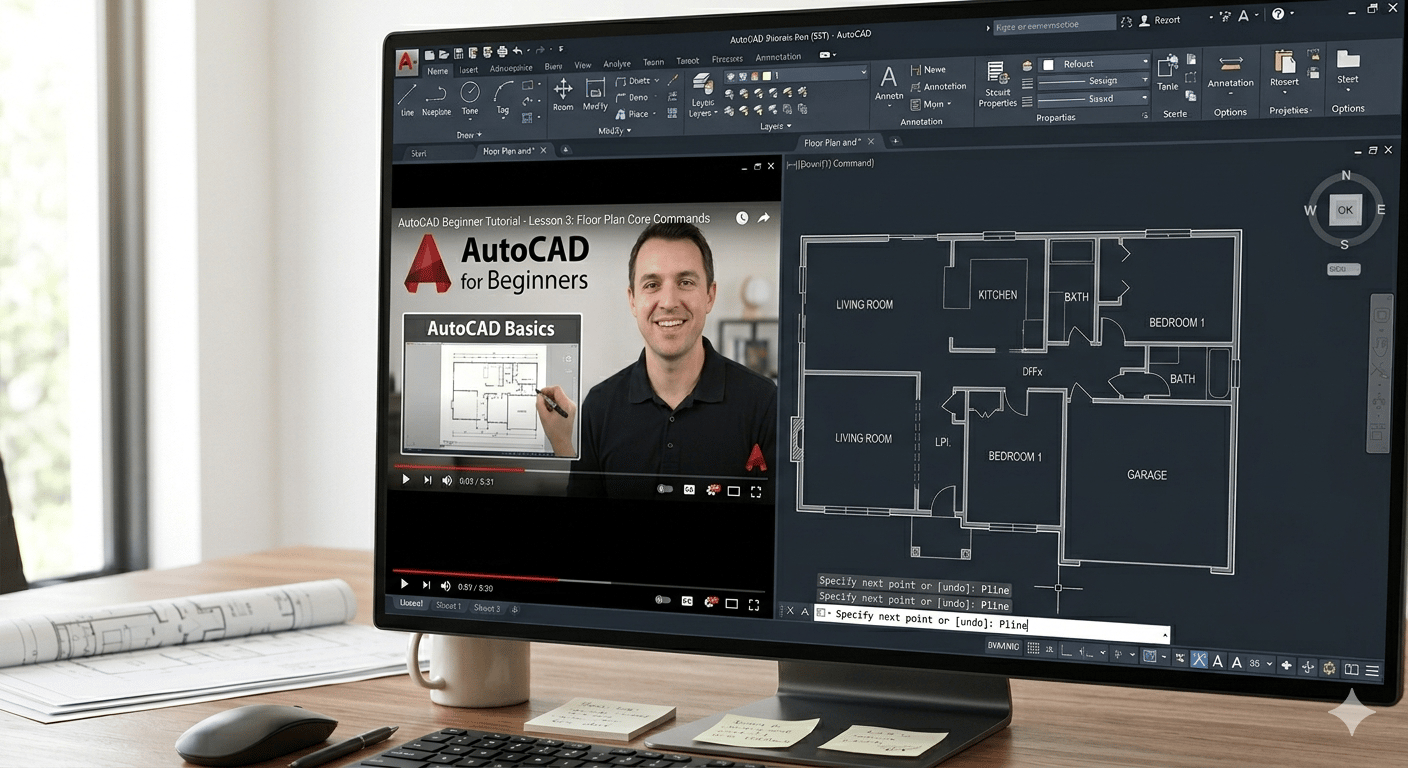Click the OK button on the navigation compass
The width and height of the screenshot is (1408, 768).
point(1345,210)
